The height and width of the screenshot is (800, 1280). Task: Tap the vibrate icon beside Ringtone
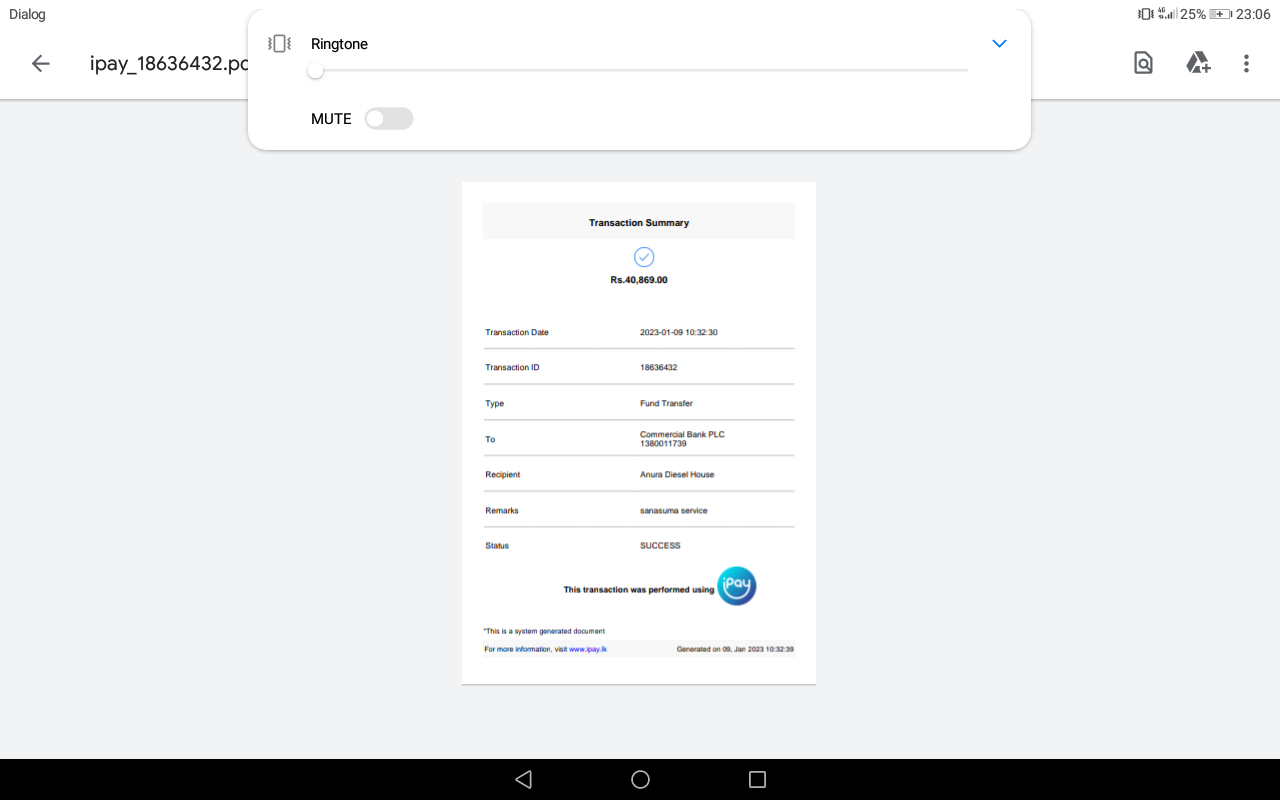[x=279, y=44]
